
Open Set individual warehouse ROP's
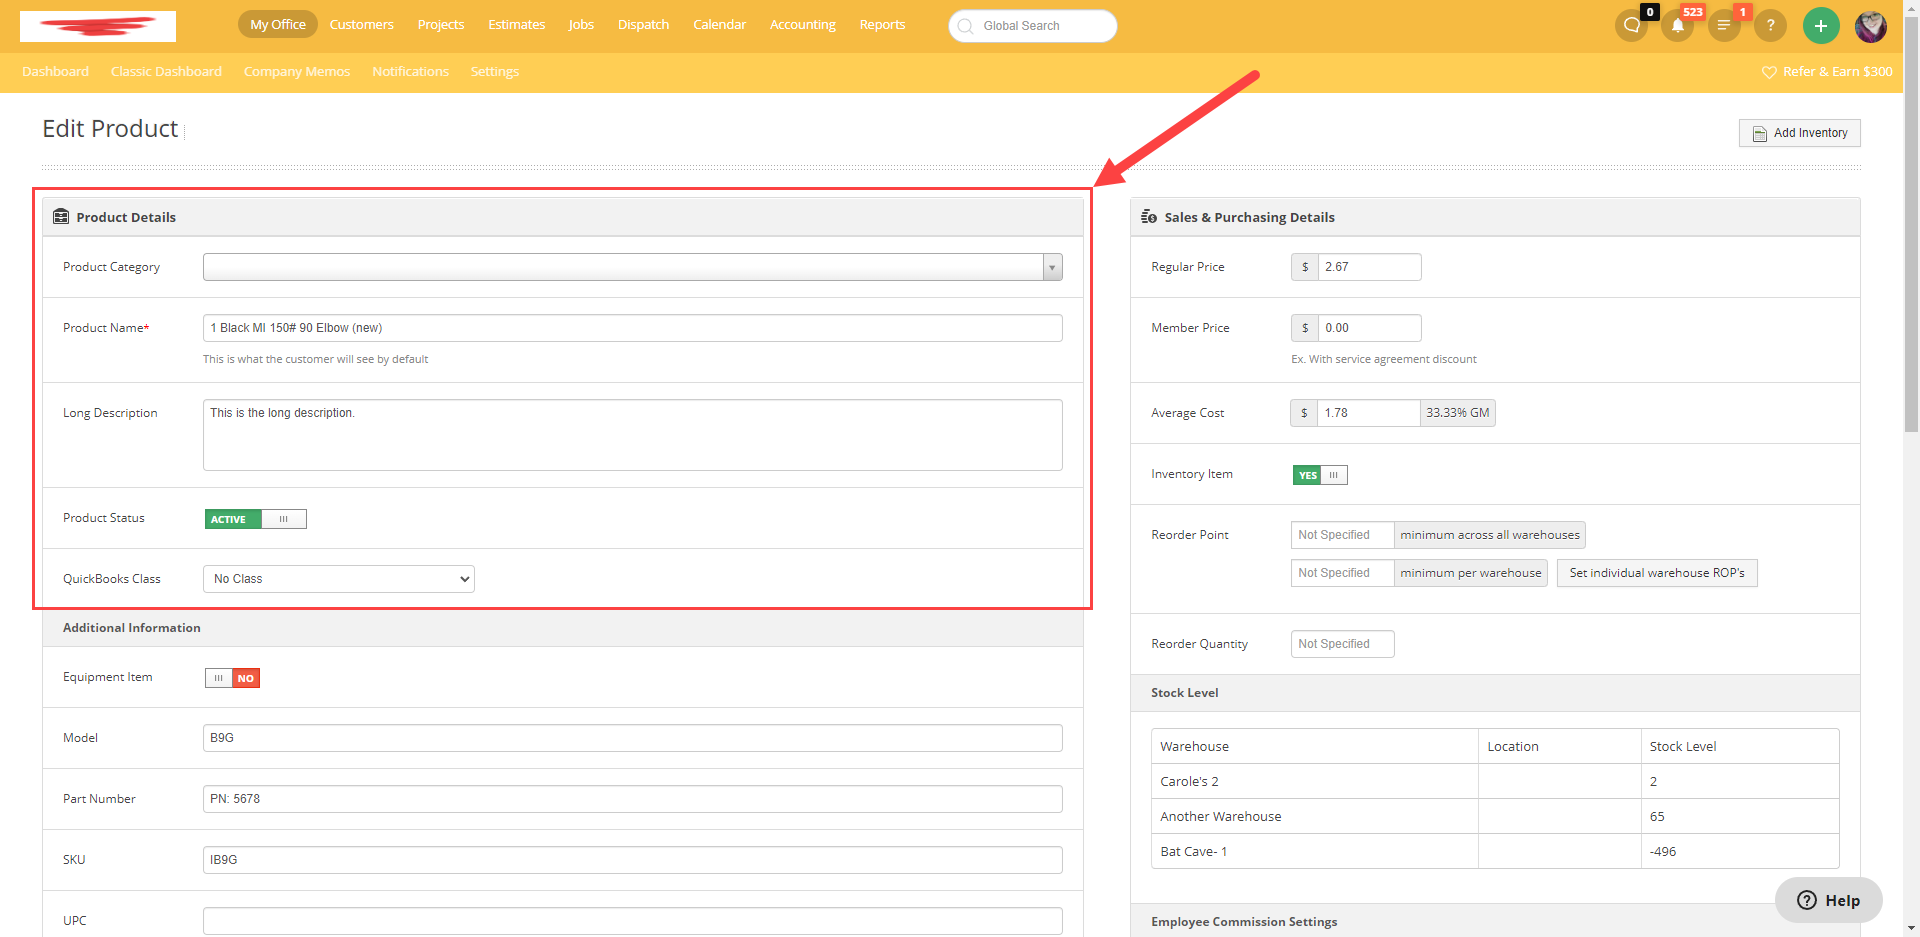click(1656, 572)
